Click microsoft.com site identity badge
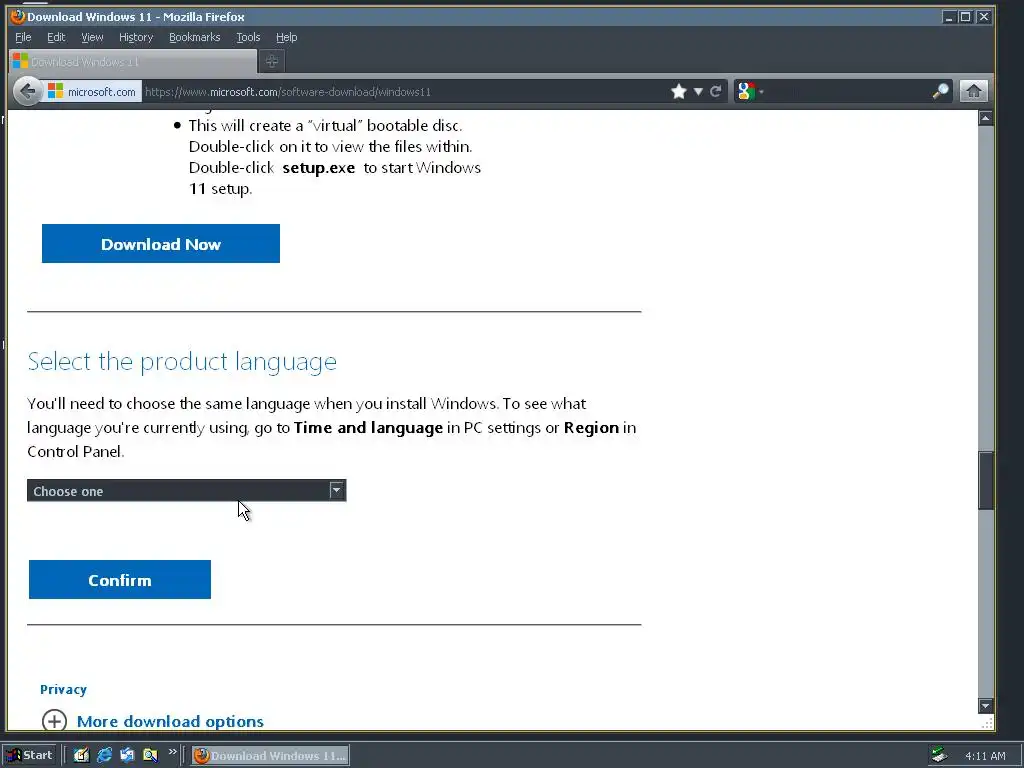1024x768 pixels. point(93,91)
